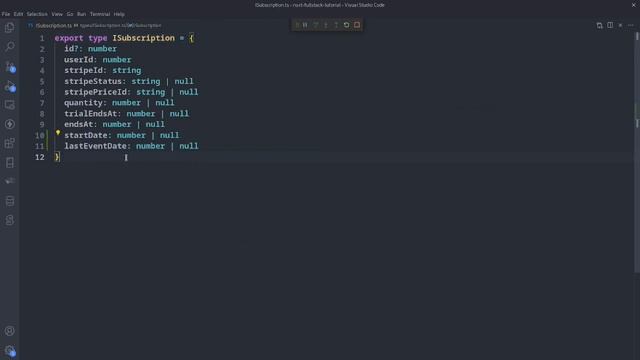
Task: Open the Selection menu
Action: [x=37, y=14]
